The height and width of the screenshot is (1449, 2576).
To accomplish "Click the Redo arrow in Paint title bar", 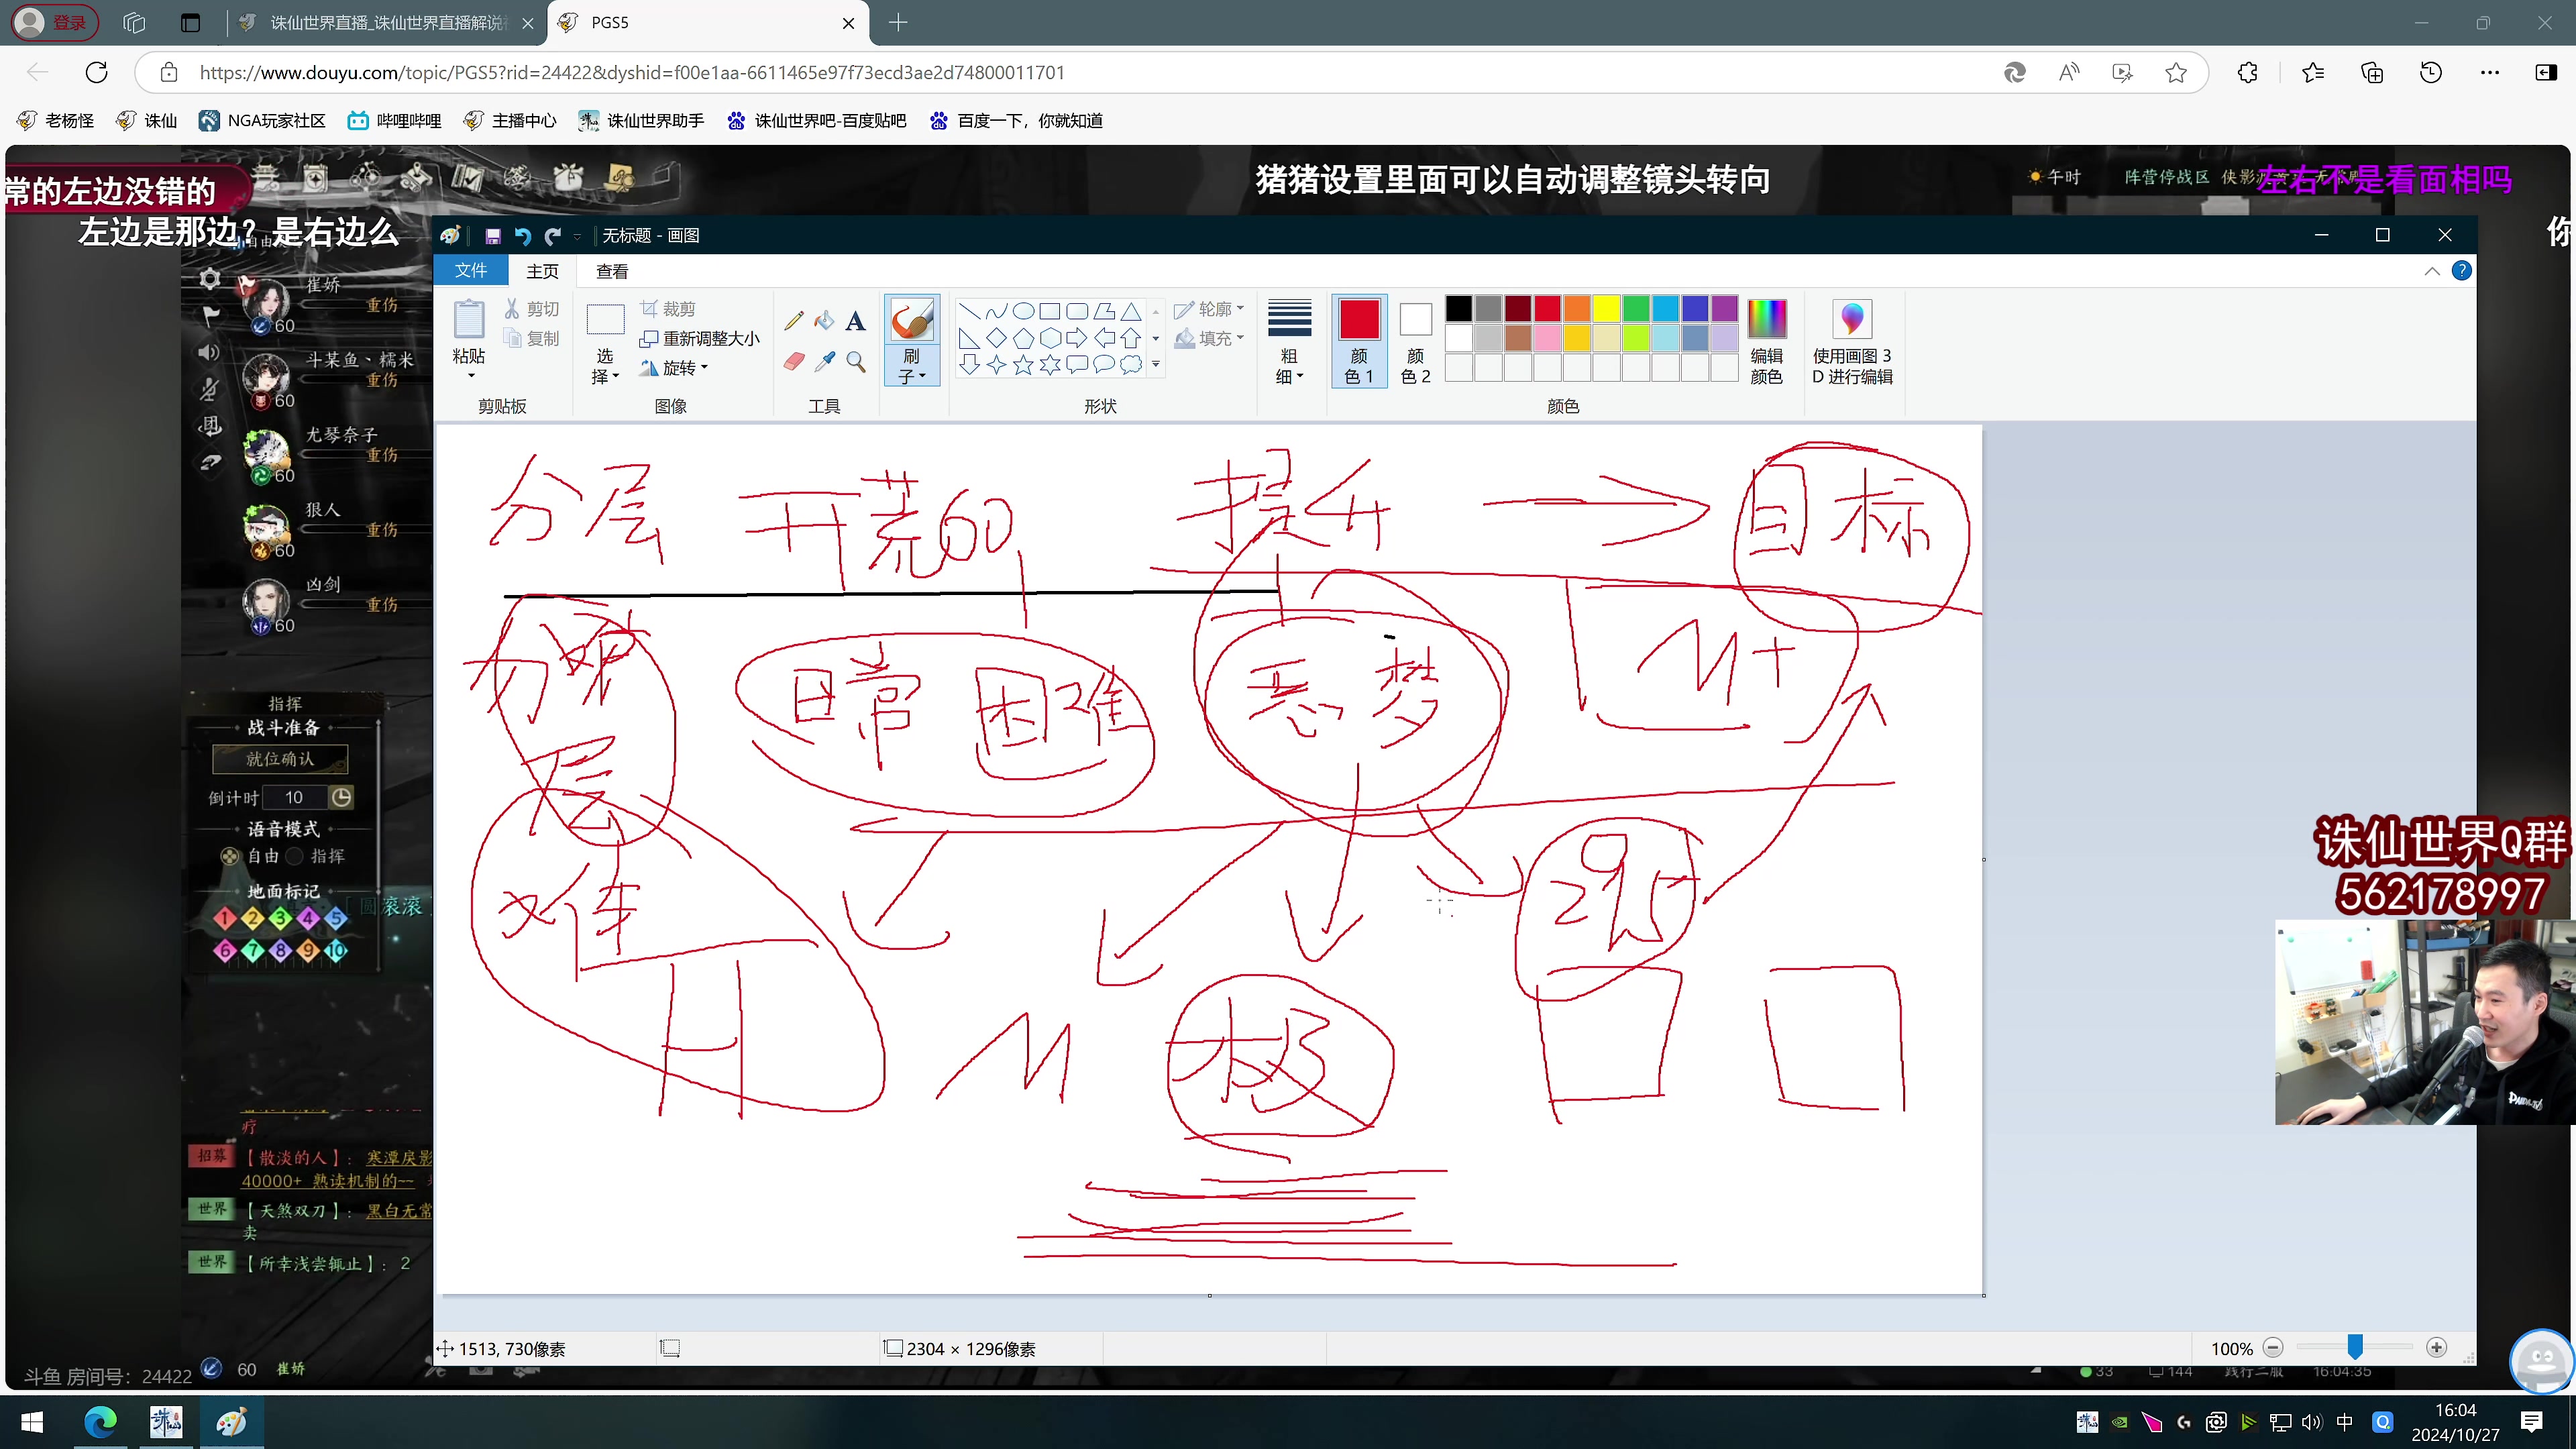I will [552, 235].
